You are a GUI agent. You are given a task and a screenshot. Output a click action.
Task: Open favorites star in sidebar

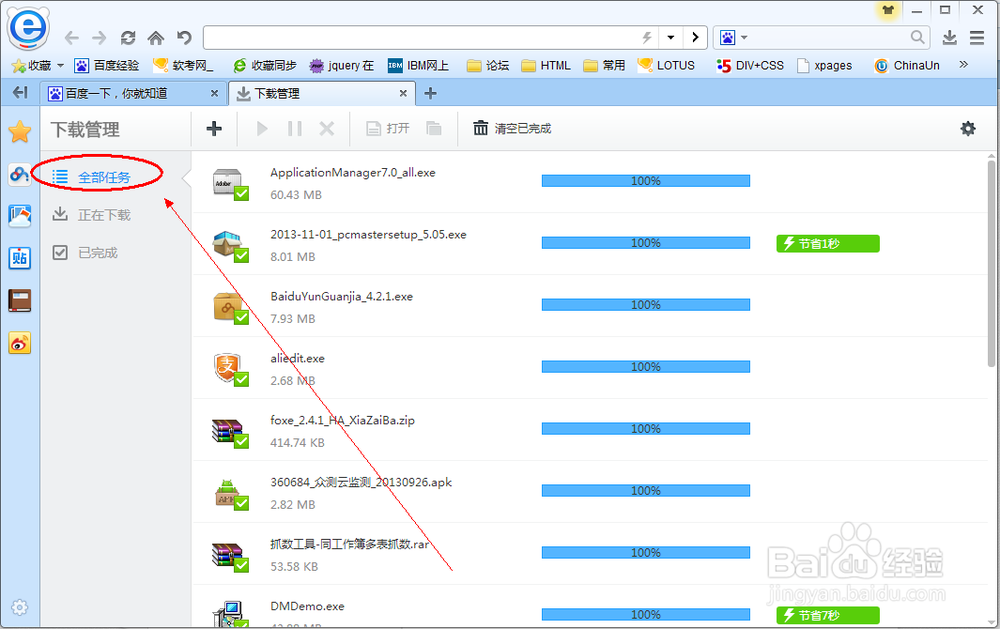click(x=20, y=132)
